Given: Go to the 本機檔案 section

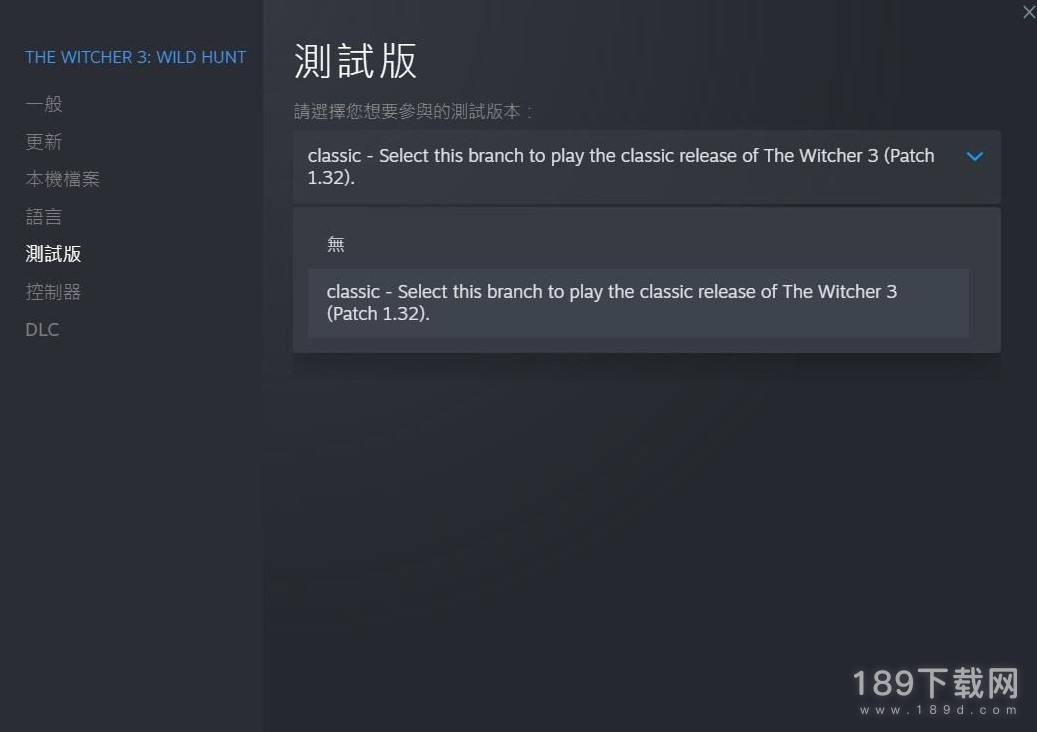Looking at the screenshot, I should (x=62, y=179).
